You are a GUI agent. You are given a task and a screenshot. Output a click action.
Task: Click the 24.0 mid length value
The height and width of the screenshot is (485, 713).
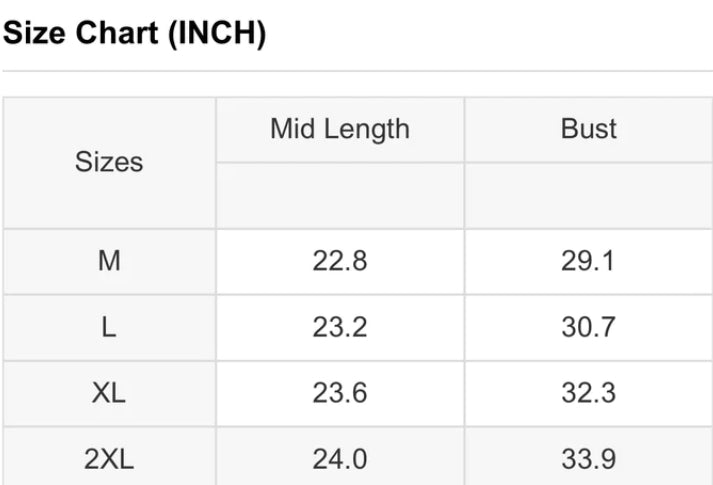[340, 458]
